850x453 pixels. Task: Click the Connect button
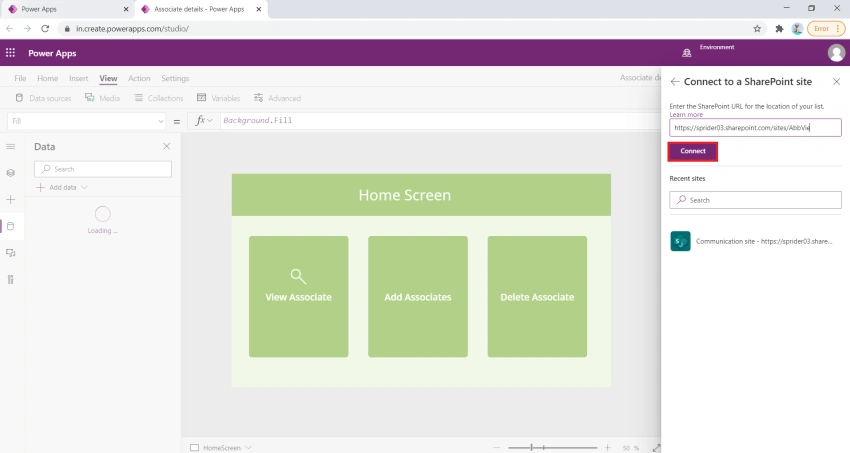click(693, 151)
